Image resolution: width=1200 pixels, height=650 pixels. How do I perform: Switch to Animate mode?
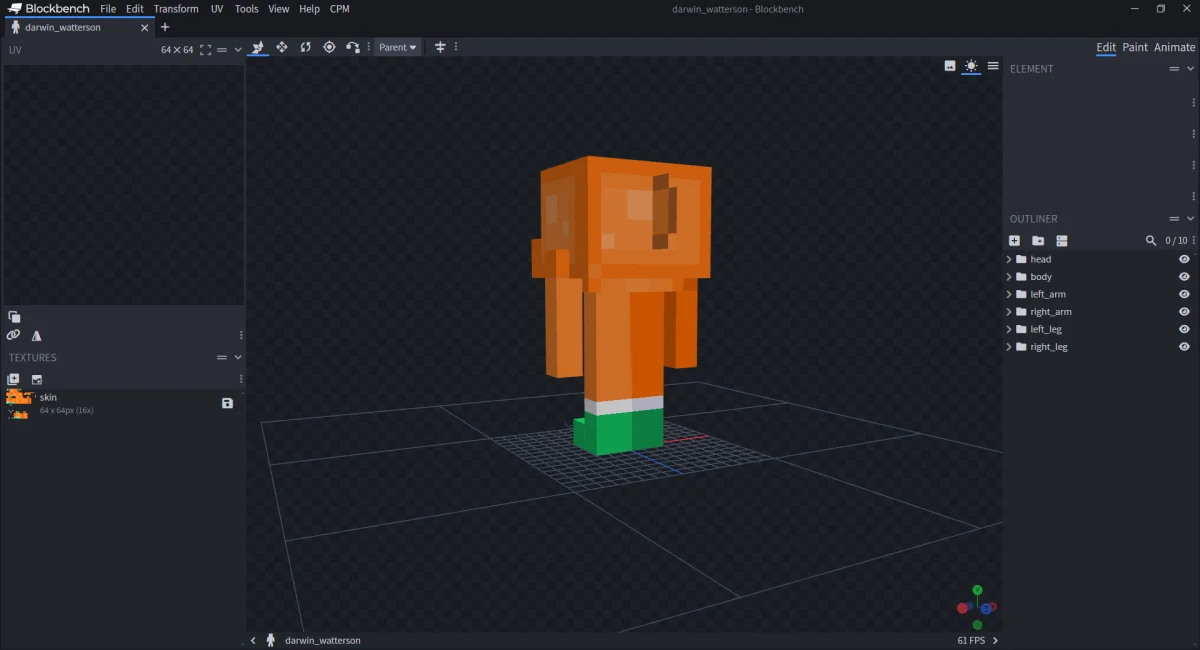[1175, 47]
